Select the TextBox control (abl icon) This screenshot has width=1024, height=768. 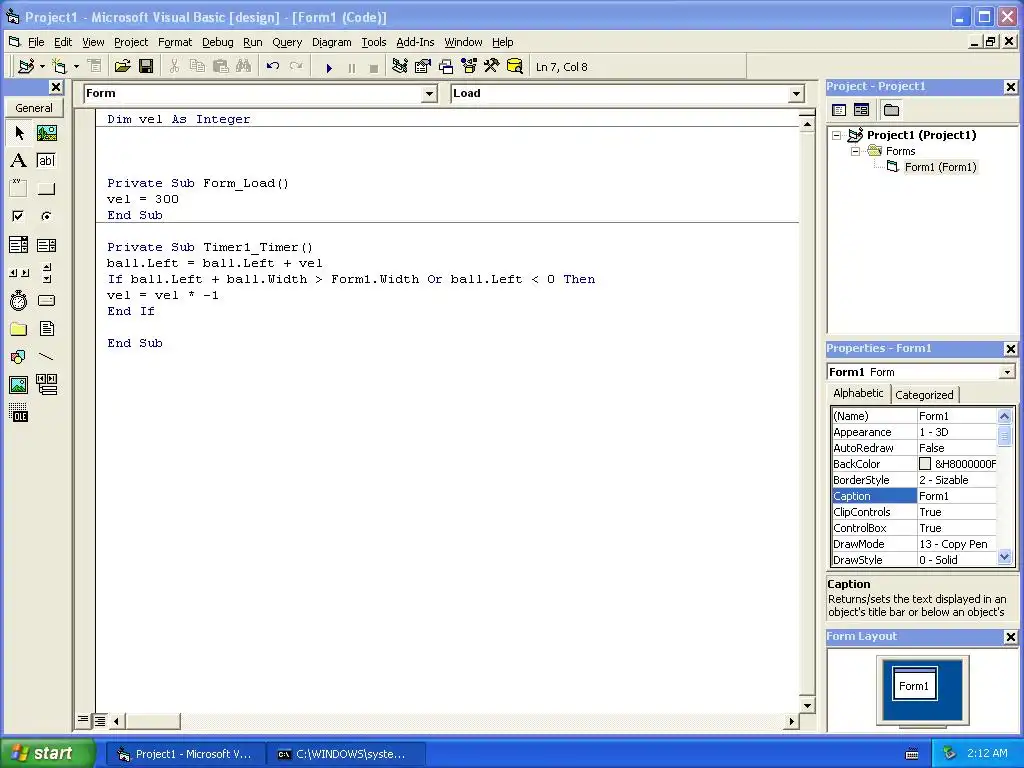46,161
